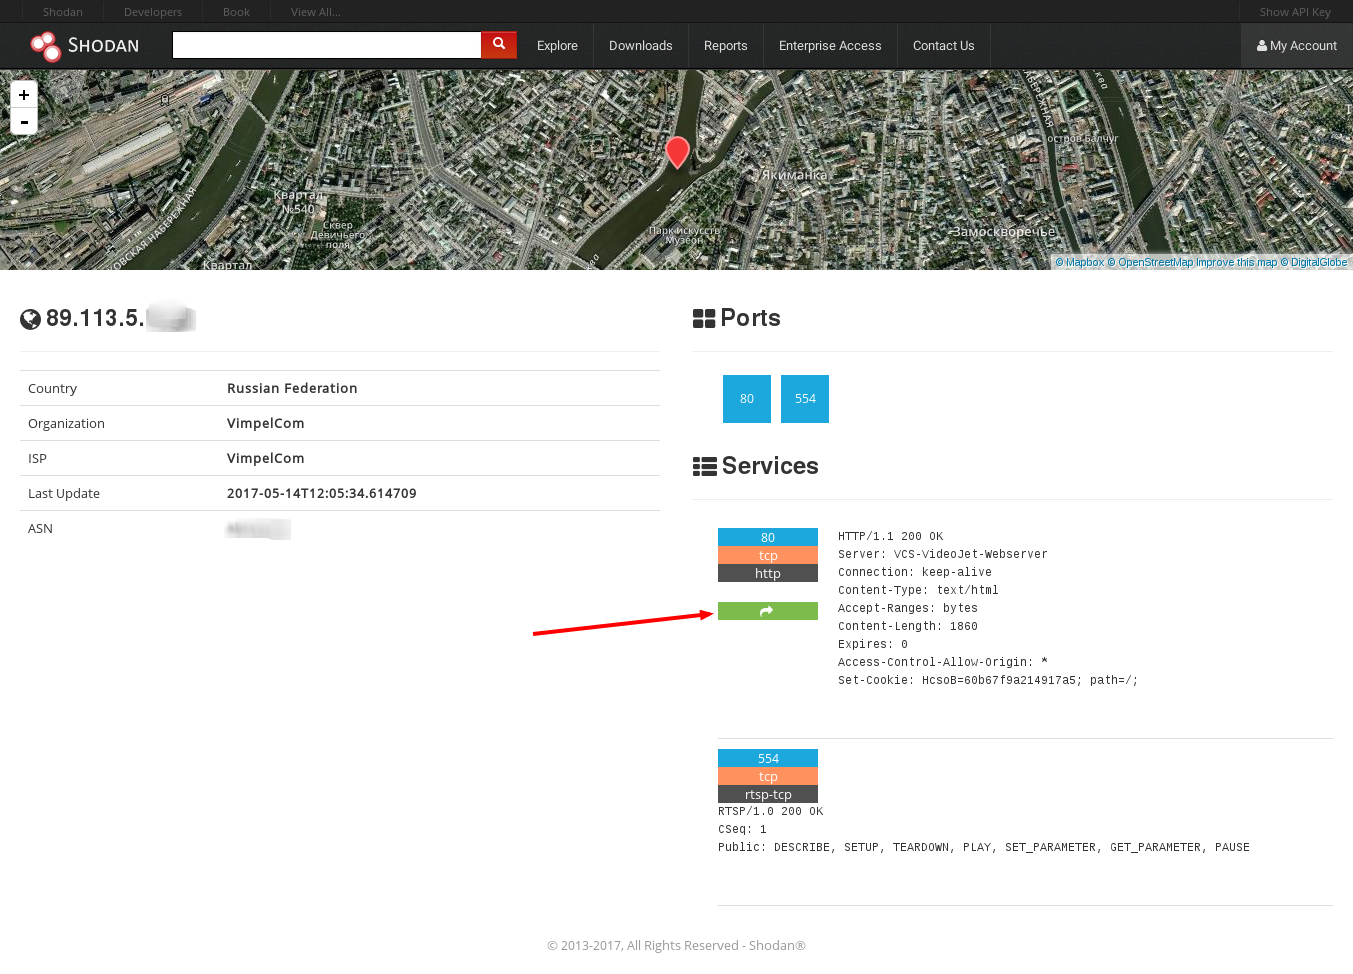Click the View All... link

pyautogui.click(x=316, y=12)
